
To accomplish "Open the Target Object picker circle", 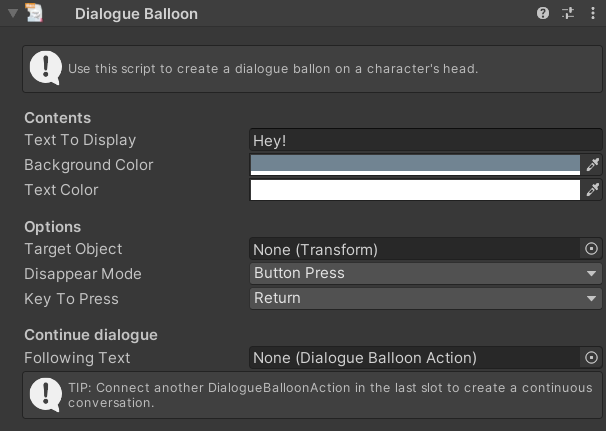I will (591, 249).
